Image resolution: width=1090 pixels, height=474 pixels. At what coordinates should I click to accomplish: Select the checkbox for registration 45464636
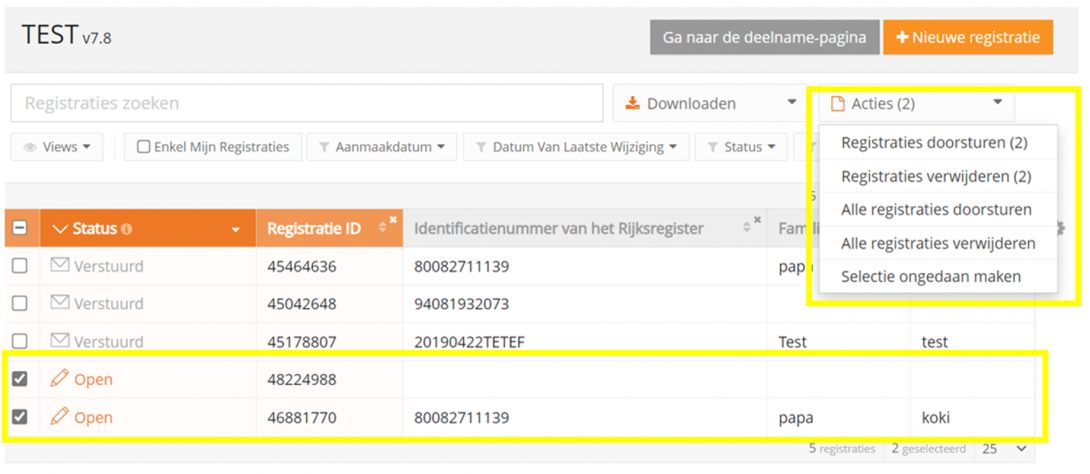tap(19, 266)
